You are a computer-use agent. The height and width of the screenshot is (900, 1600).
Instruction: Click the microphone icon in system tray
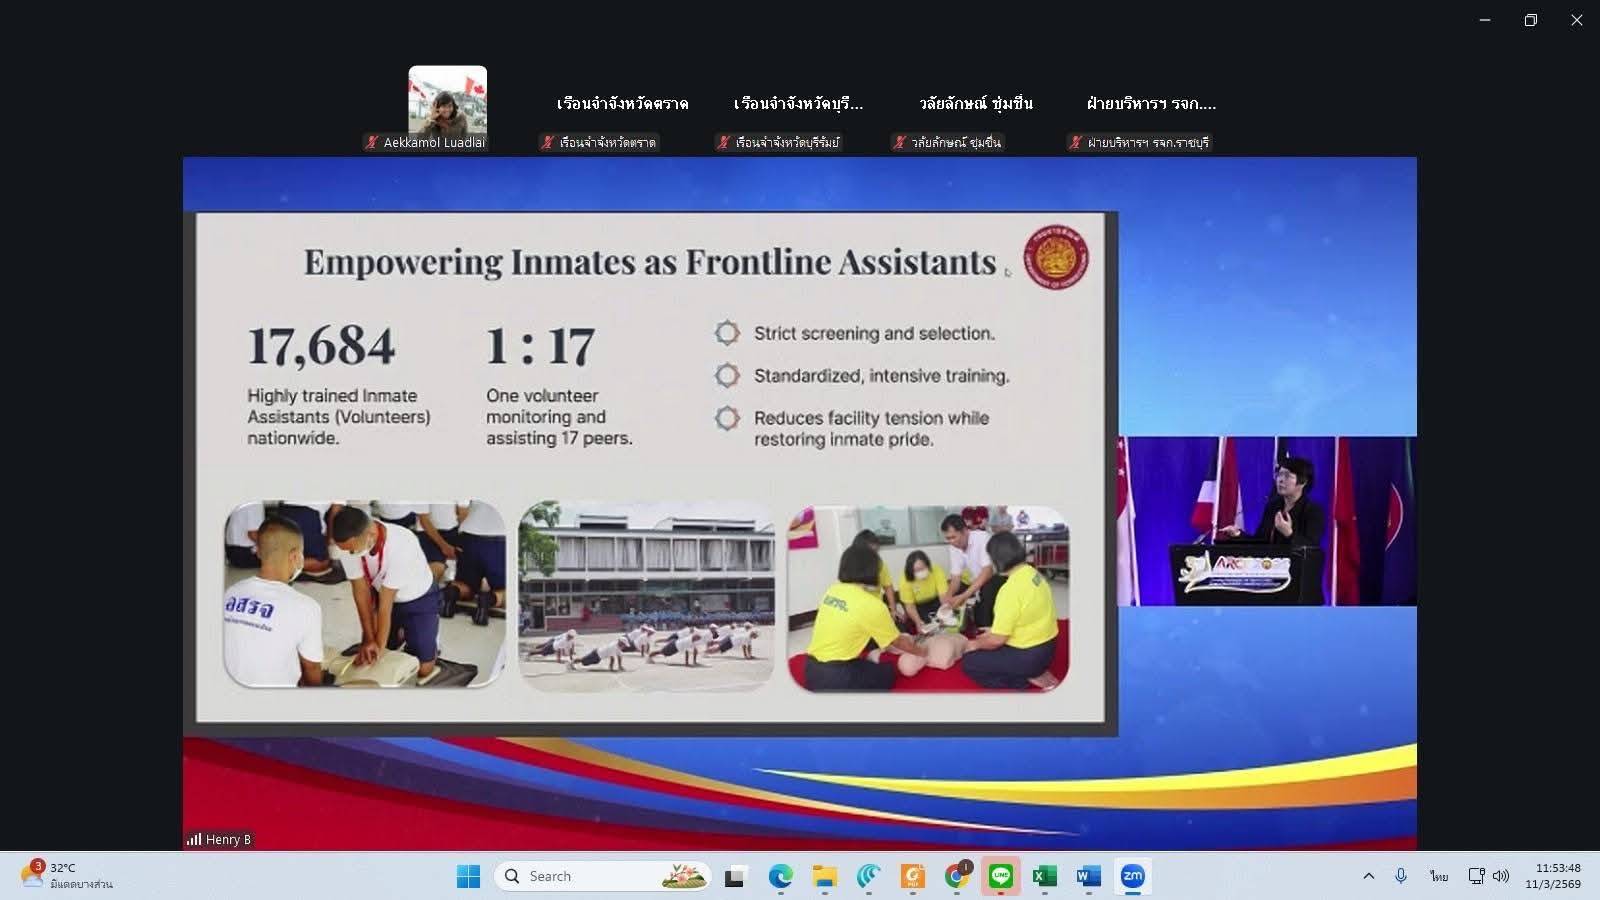coord(1401,876)
